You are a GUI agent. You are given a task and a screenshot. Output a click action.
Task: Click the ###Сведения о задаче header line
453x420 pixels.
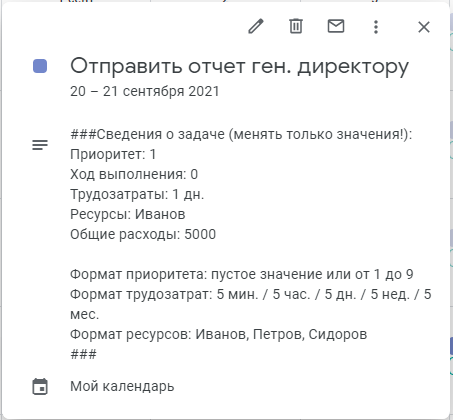pyautogui.click(x=241, y=134)
